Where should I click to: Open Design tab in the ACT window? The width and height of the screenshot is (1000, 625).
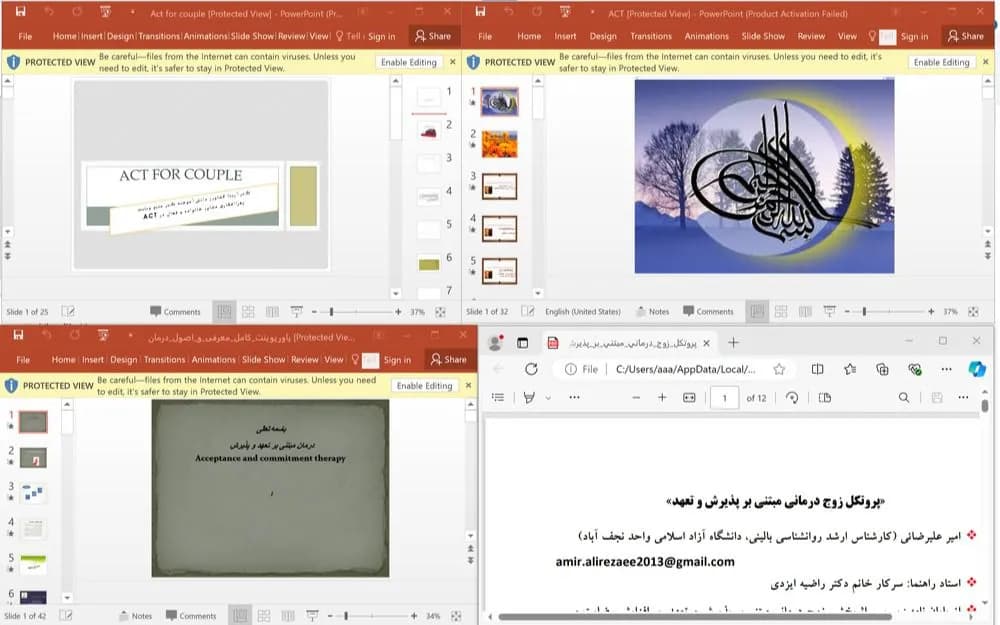click(603, 36)
